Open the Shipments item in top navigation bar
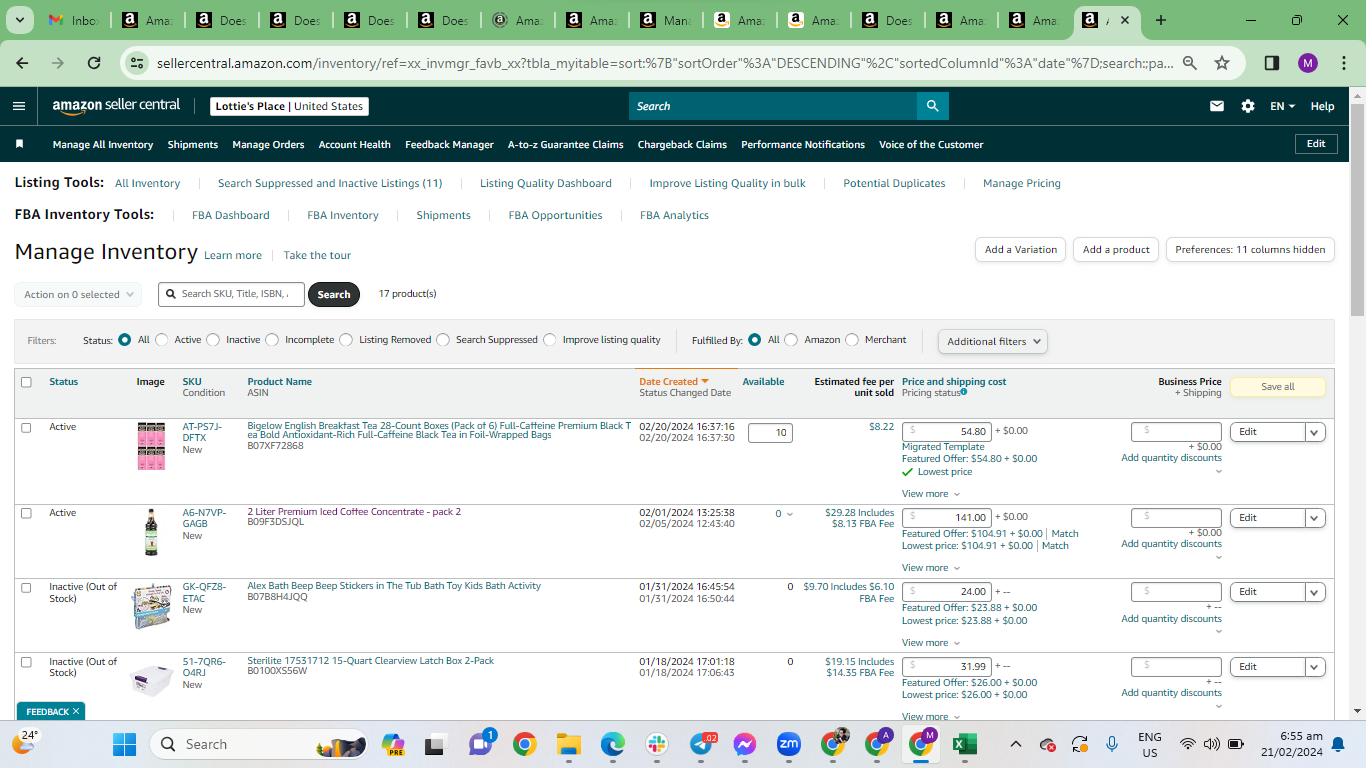Image resolution: width=1366 pixels, height=768 pixels. tap(193, 144)
